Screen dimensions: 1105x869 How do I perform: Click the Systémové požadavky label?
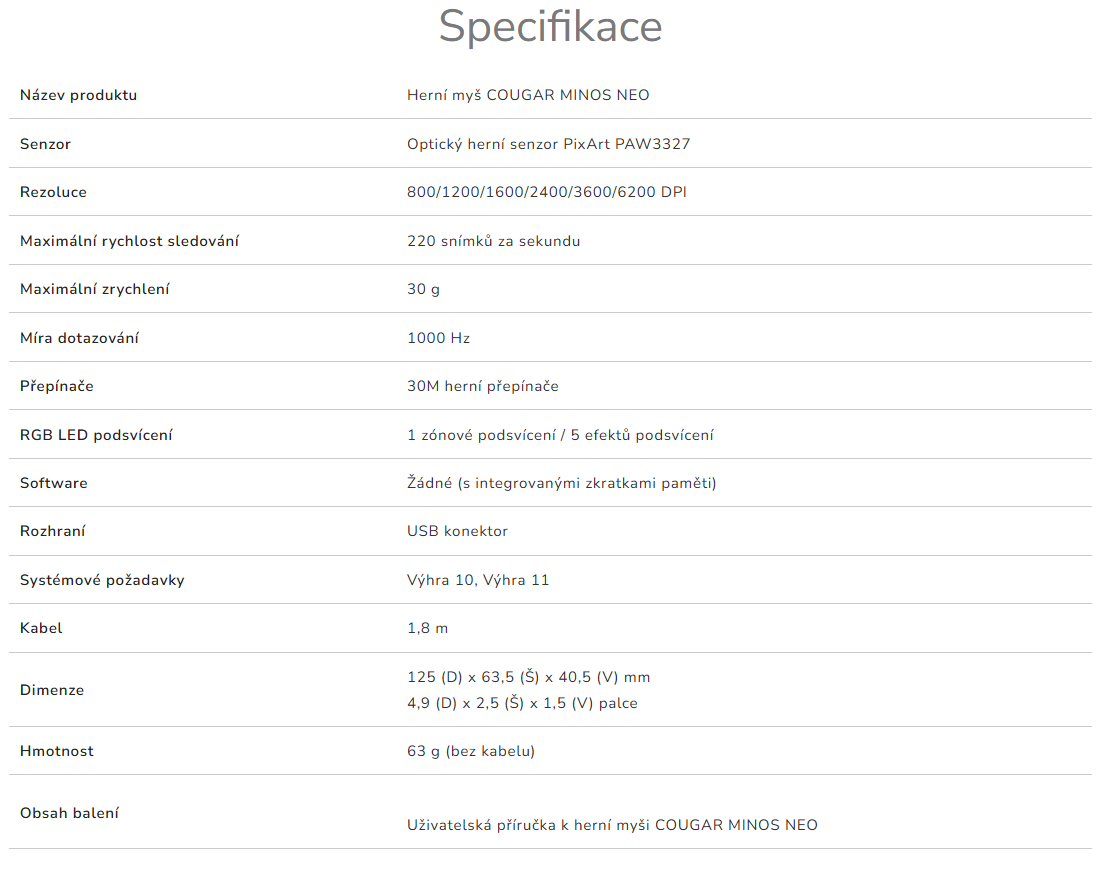click(102, 580)
